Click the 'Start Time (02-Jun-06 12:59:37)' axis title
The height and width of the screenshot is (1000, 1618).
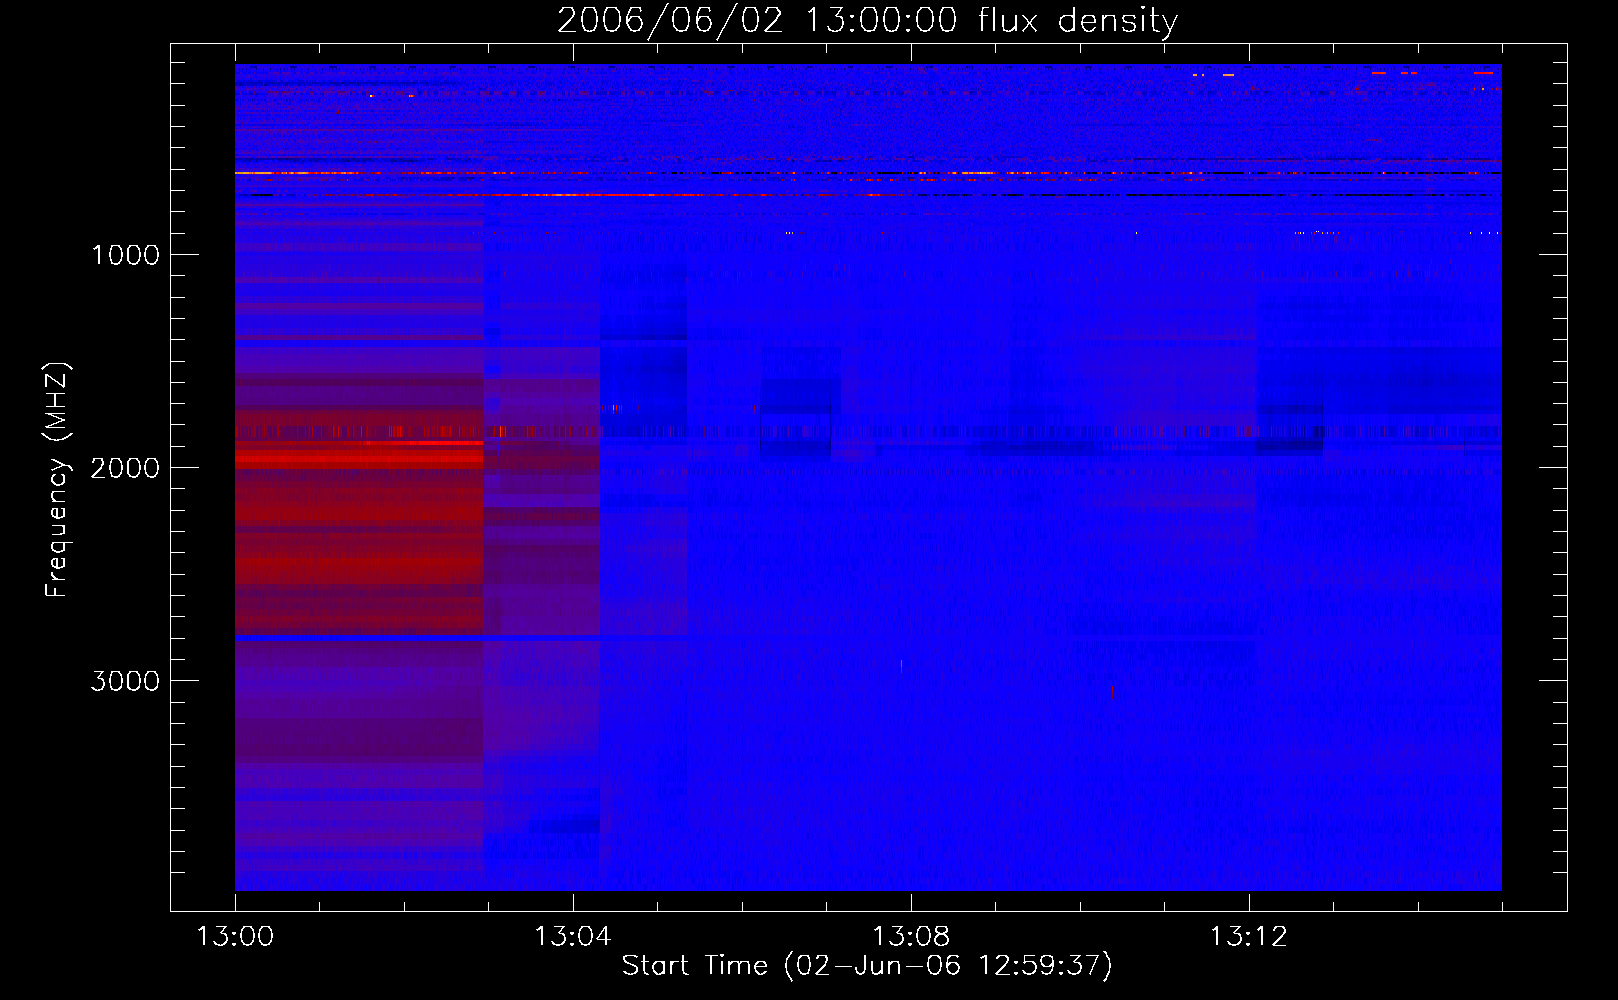coord(867,966)
